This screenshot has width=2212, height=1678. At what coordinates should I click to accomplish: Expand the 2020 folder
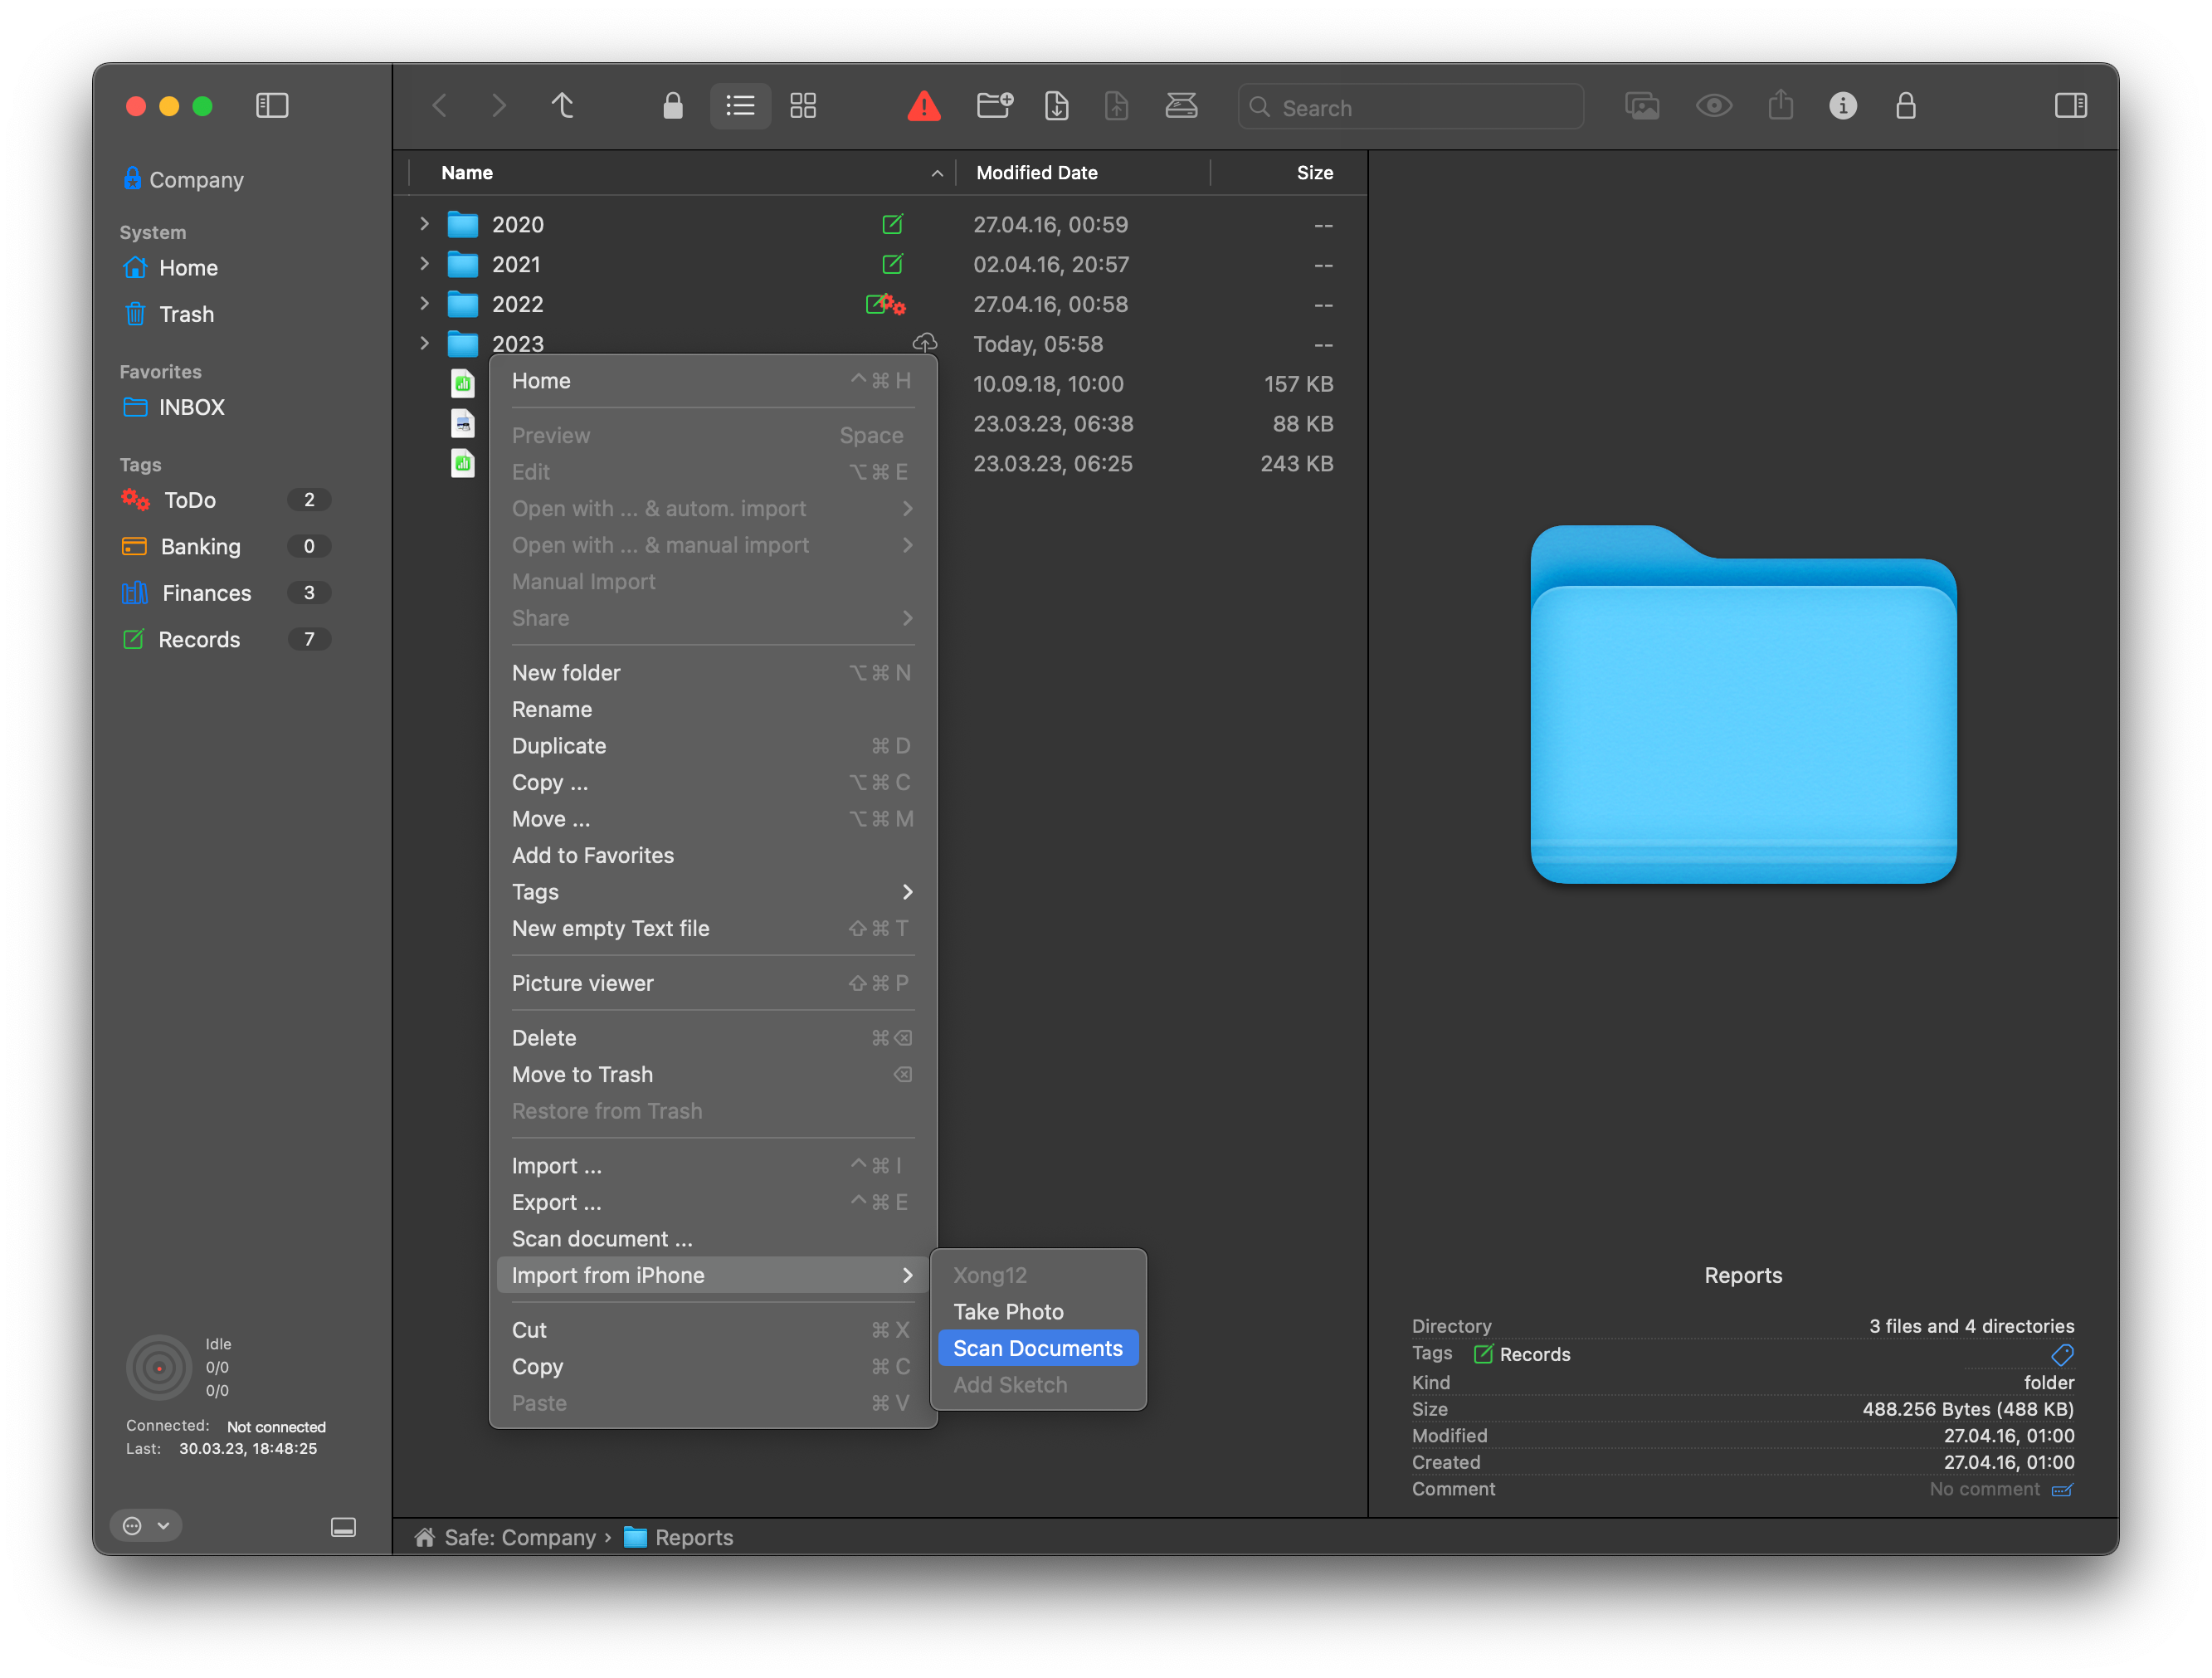click(x=424, y=224)
